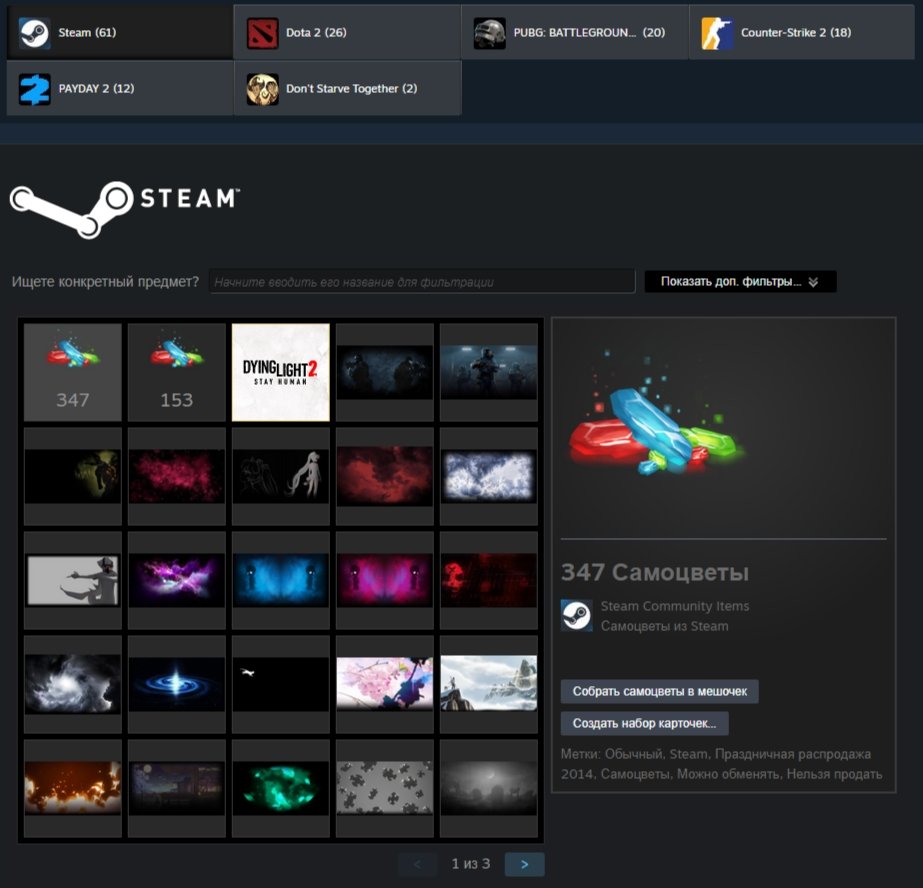Click the pack gems into sack button
923x888 pixels.
point(659,692)
